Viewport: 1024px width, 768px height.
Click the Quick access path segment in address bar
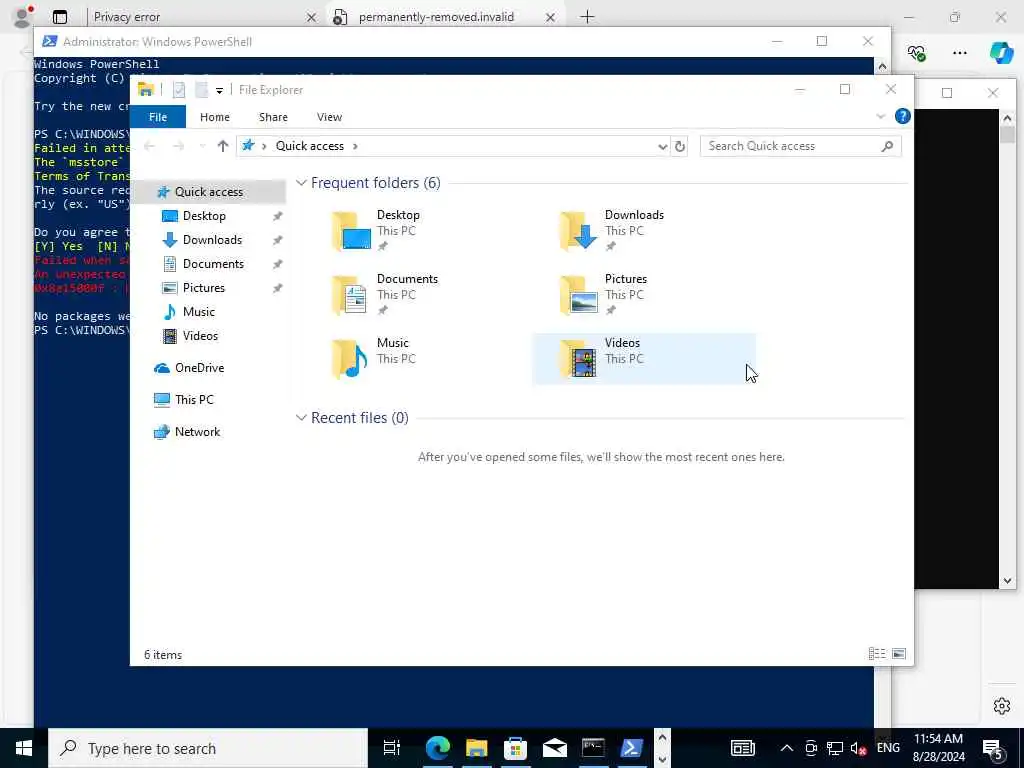coord(310,146)
